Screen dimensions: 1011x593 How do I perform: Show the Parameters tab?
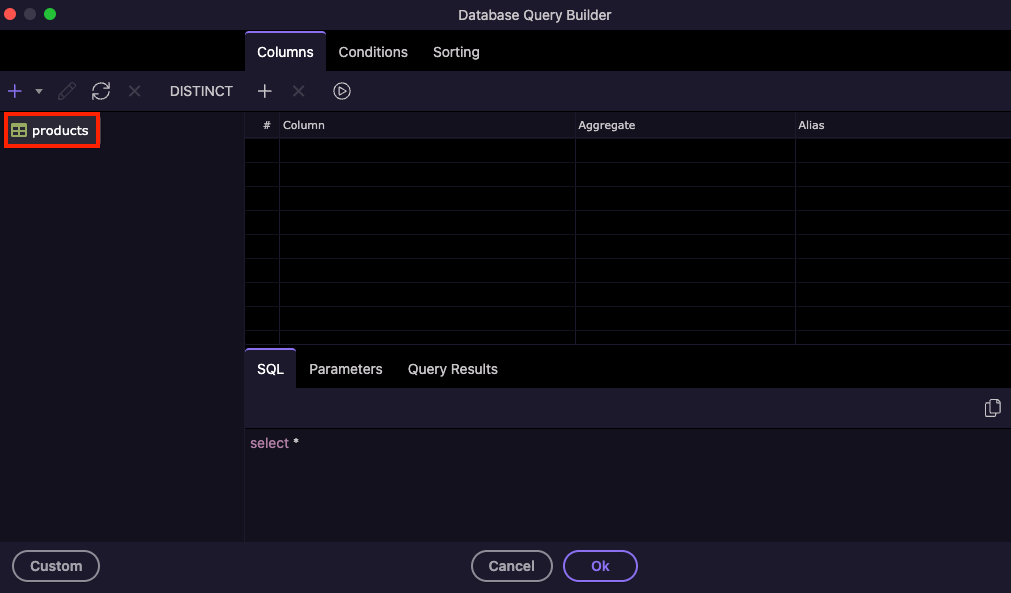click(x=345, y=369)
